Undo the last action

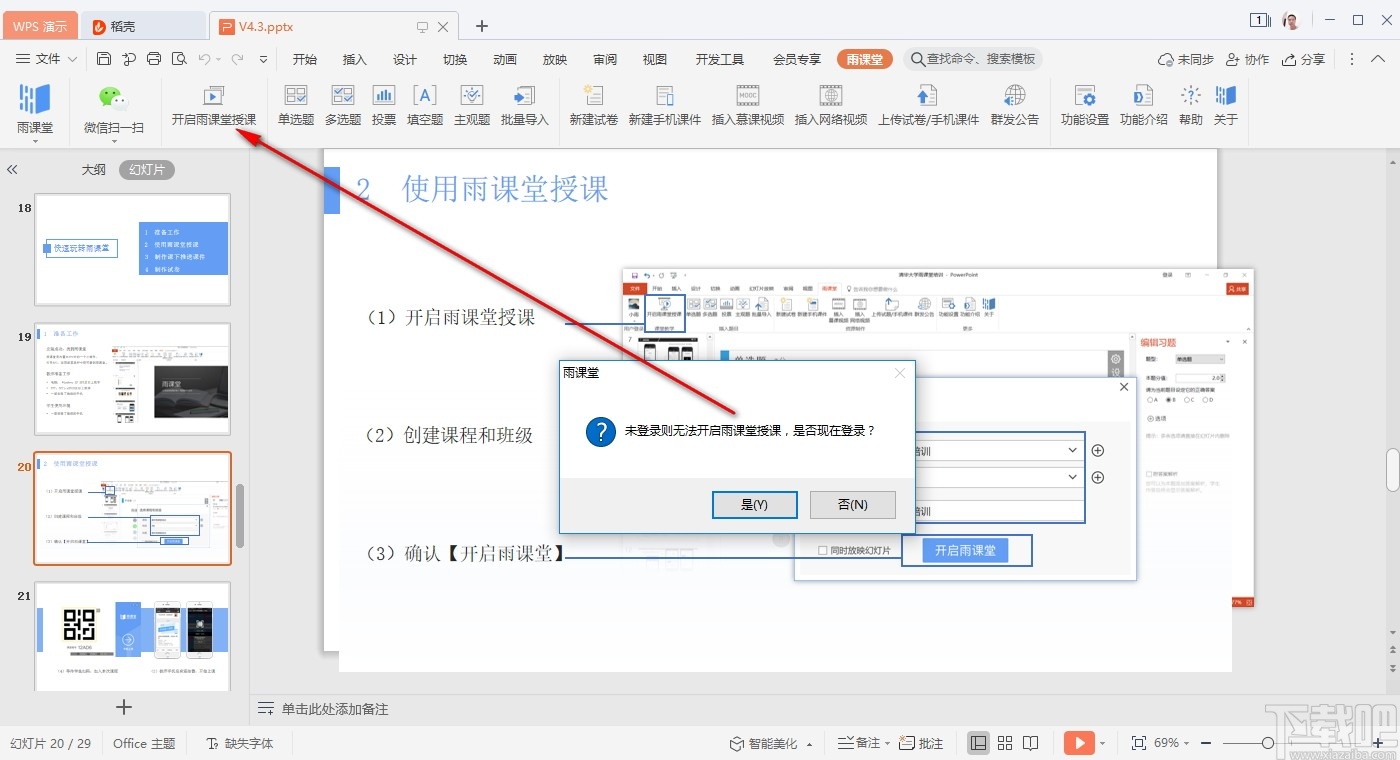click(204, 59)
